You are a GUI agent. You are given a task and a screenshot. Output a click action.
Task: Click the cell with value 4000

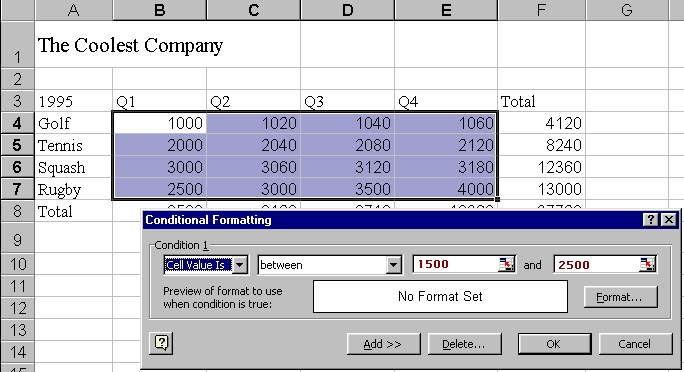click(446, 189)
